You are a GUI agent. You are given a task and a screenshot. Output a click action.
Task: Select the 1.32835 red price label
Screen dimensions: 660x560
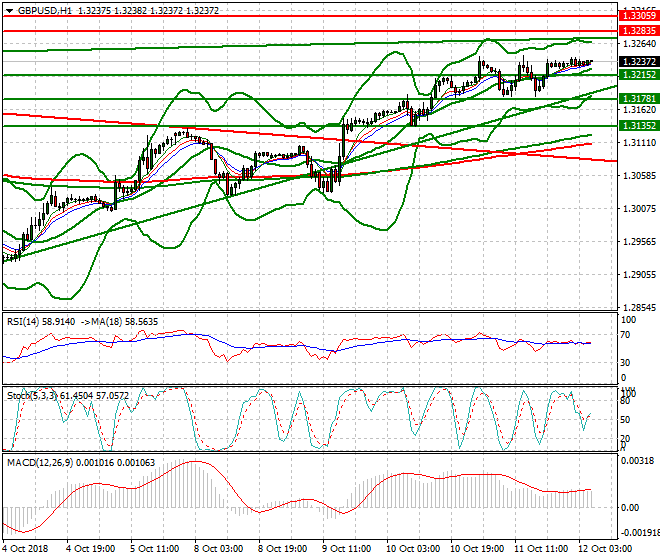[639, 31]
